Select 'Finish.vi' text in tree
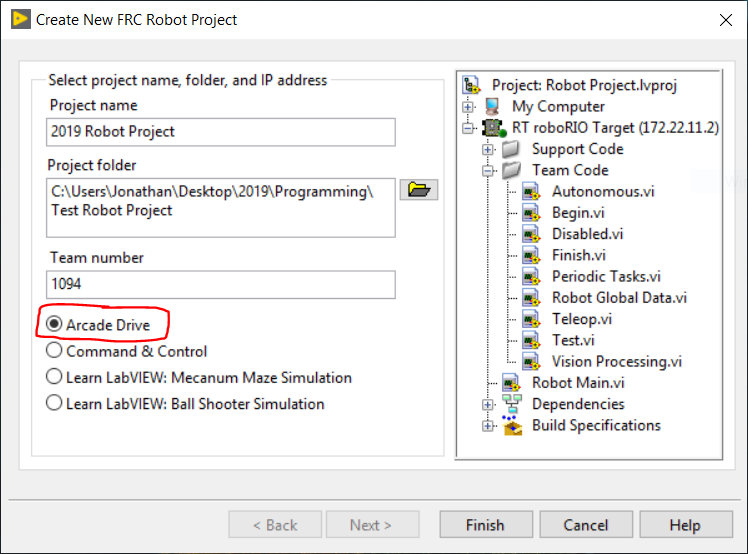 [579, 255]
